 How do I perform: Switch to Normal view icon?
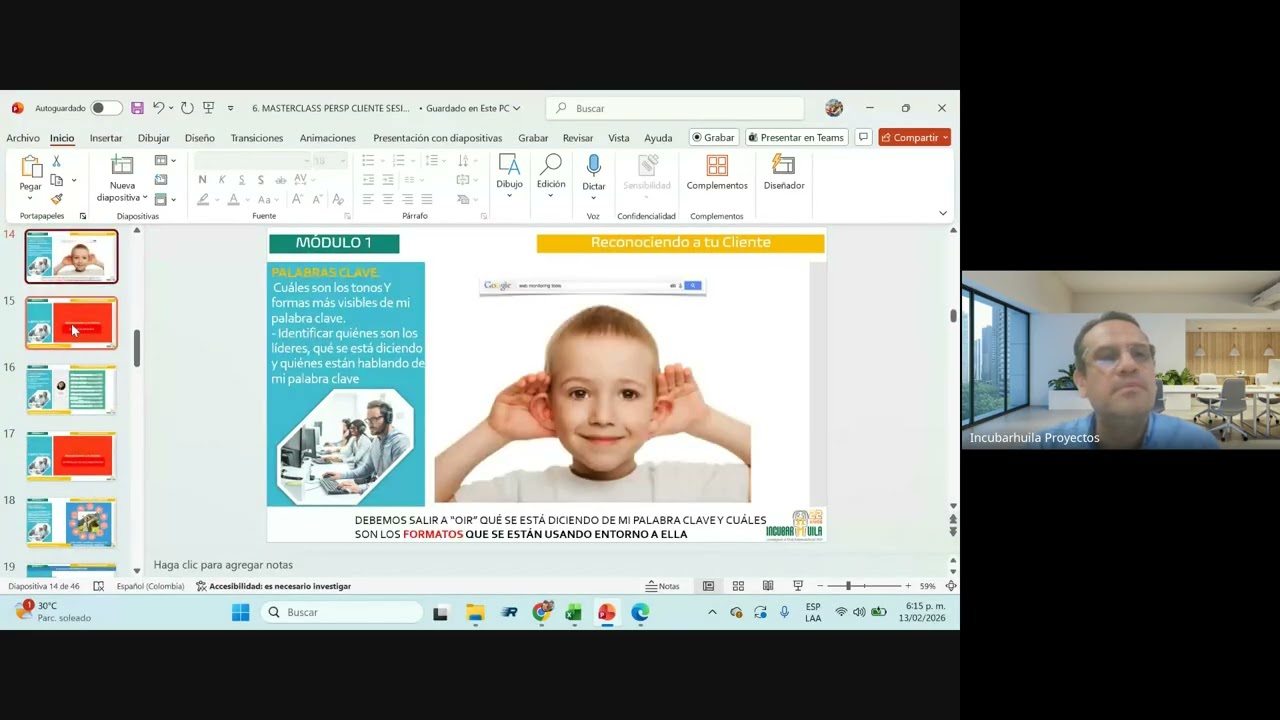[708, 586]
